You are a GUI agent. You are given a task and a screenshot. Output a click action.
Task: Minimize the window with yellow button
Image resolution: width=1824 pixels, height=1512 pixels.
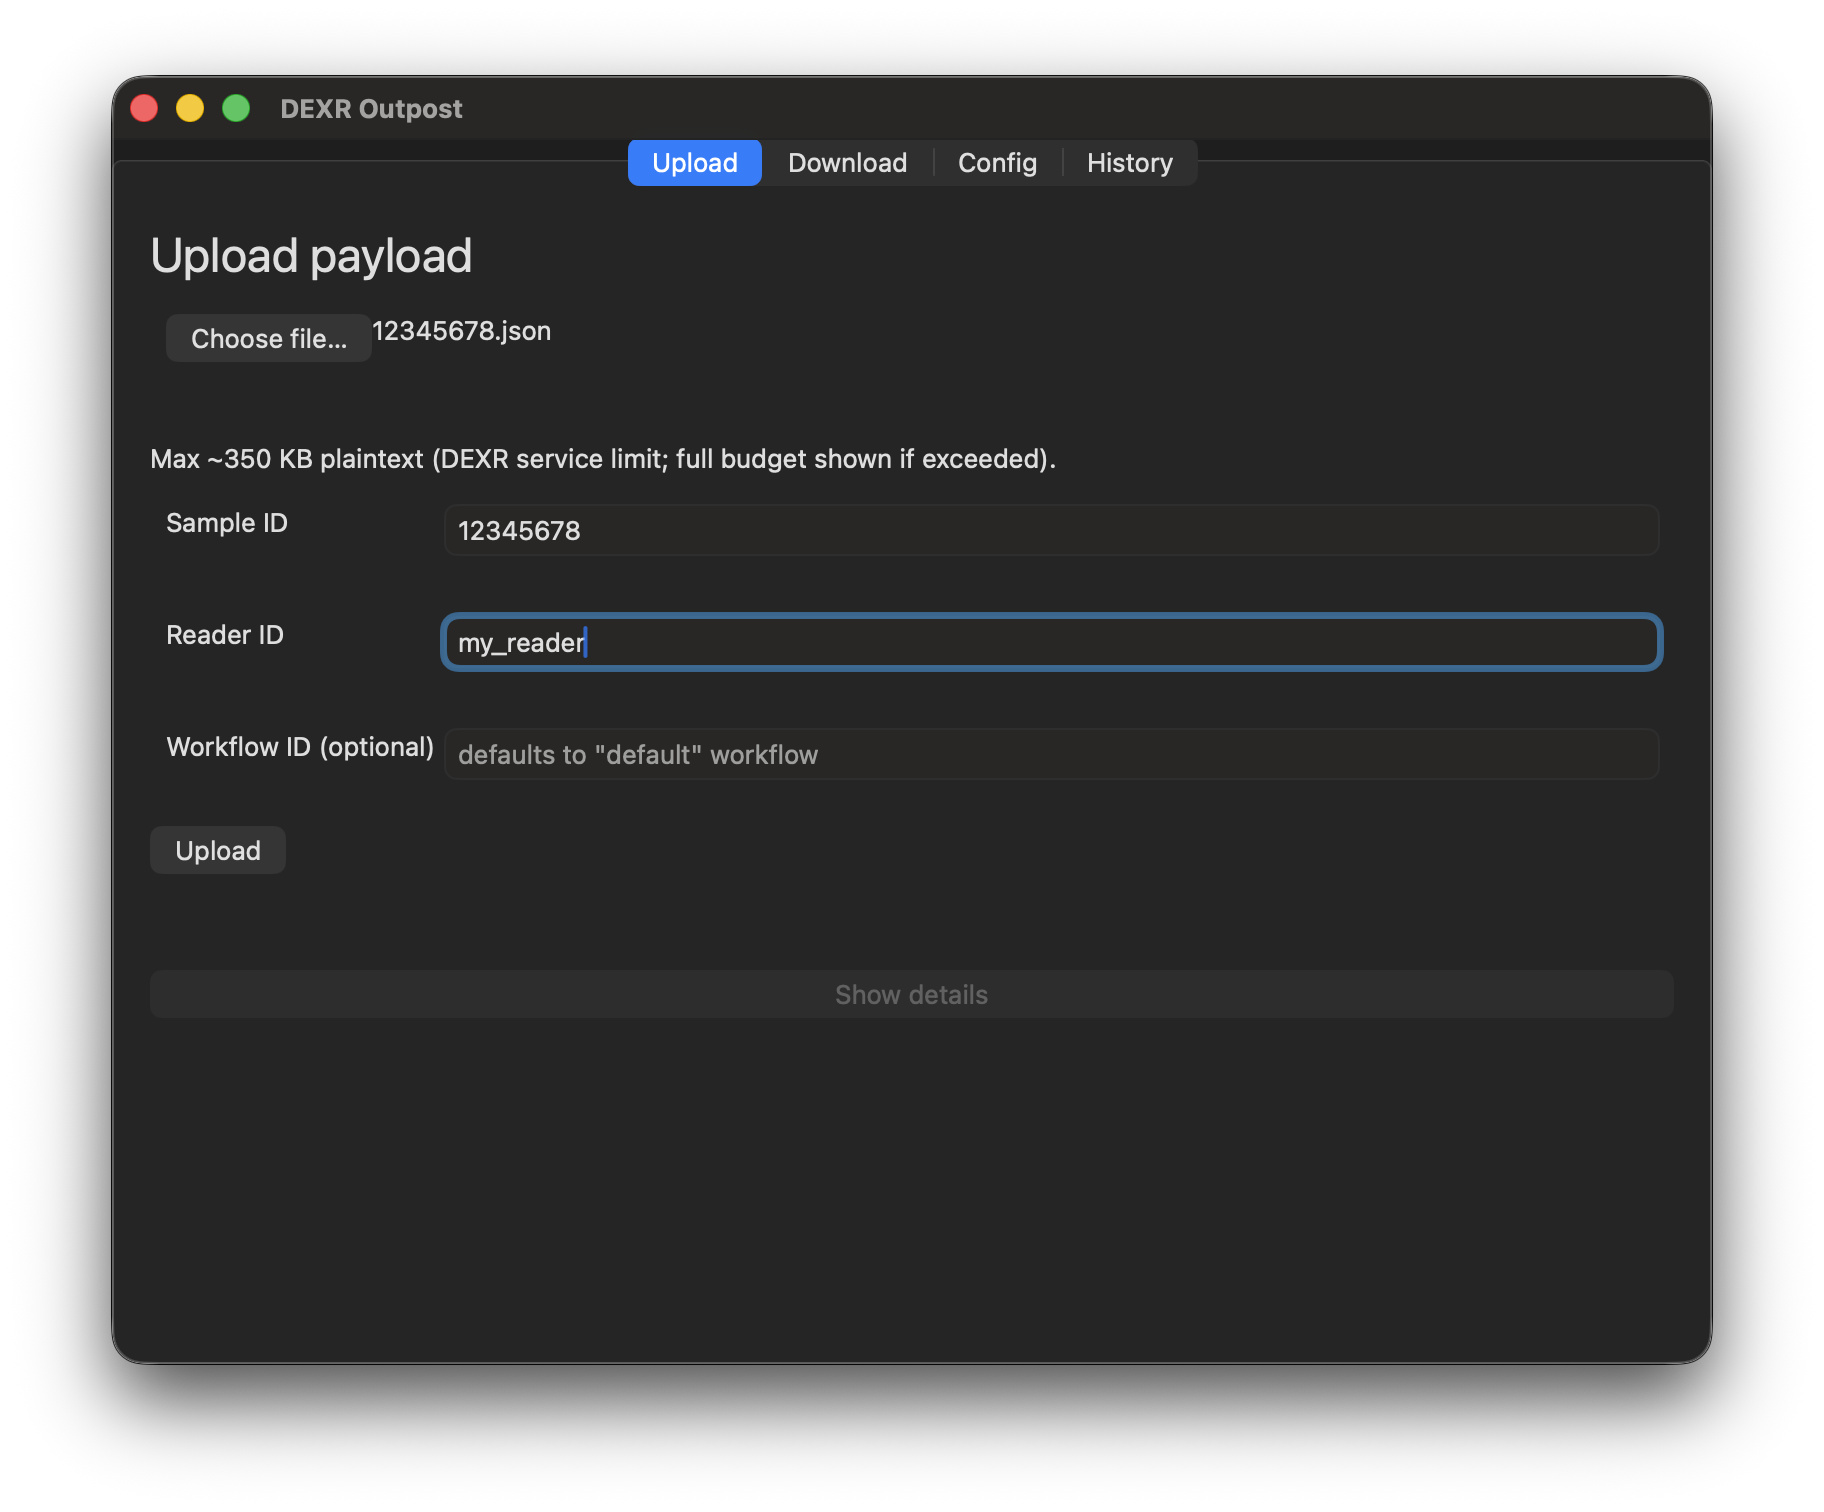tap(190, 108)
